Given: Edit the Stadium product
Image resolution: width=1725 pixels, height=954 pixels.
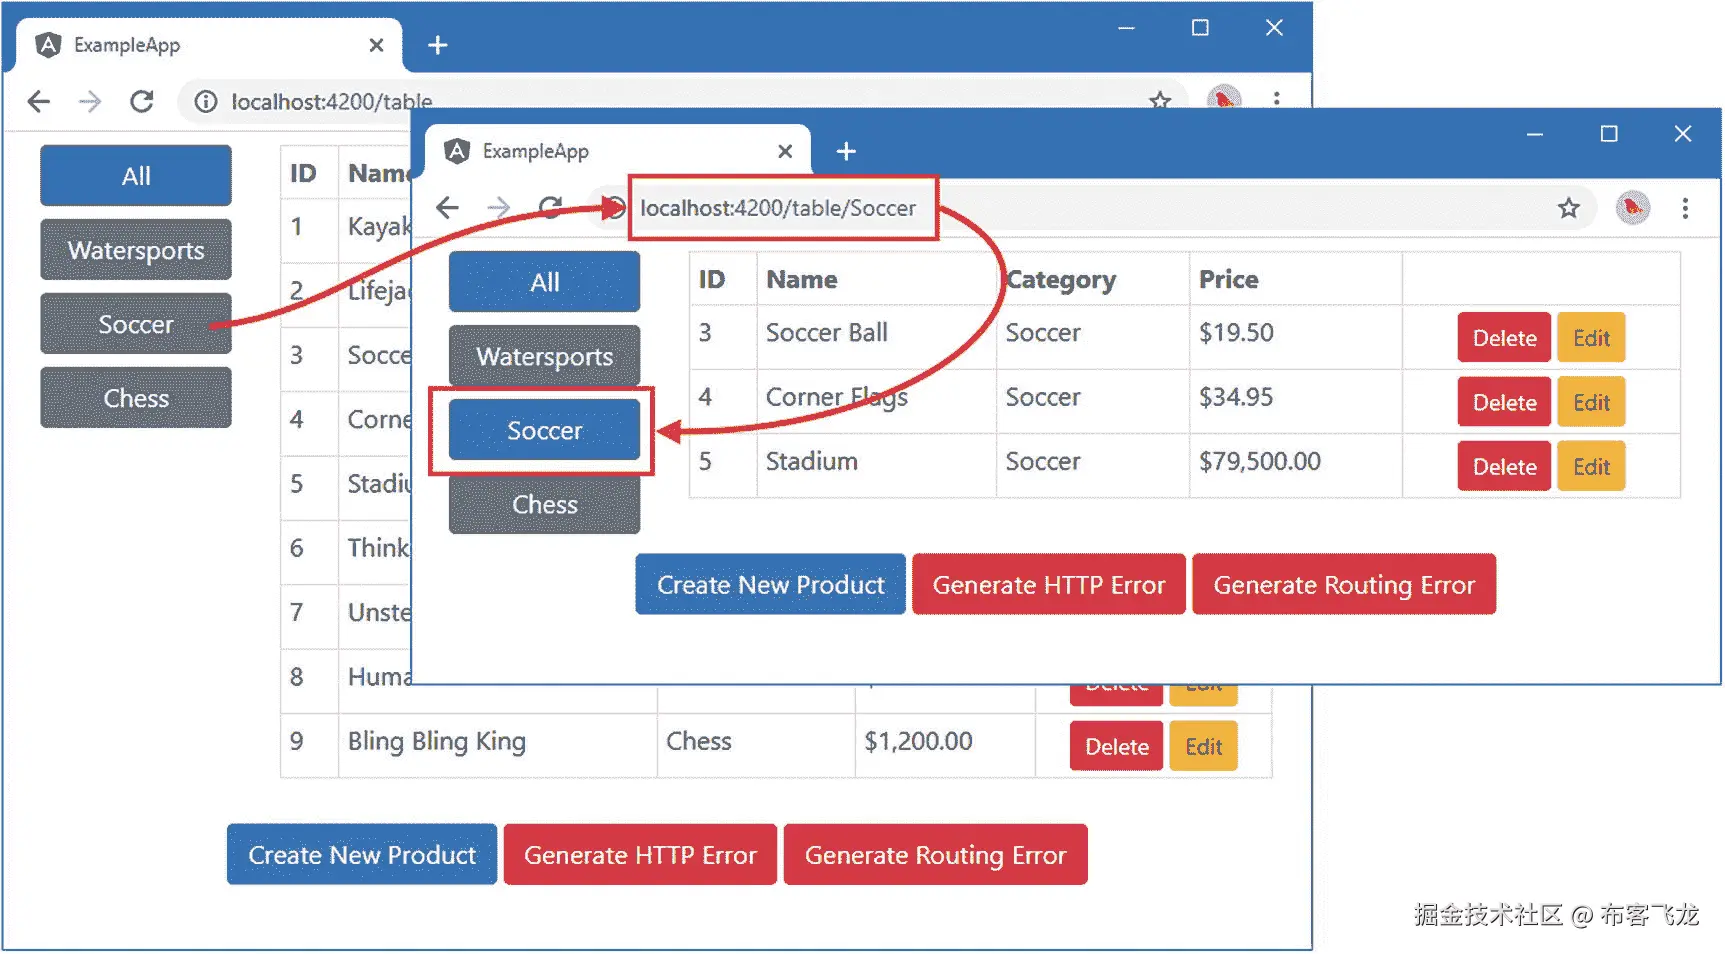Looking at the screenshot, I should tap(1591, 466).
